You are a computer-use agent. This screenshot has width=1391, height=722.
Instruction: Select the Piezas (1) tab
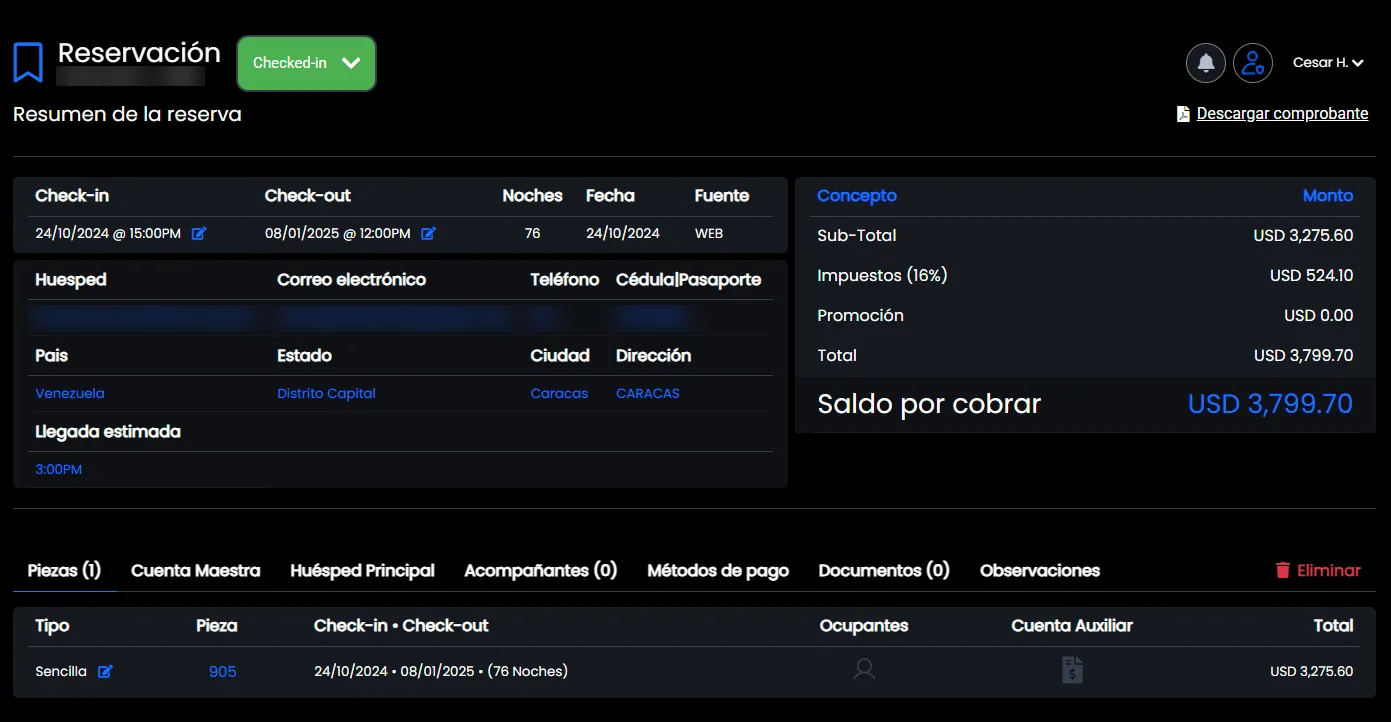64,570
